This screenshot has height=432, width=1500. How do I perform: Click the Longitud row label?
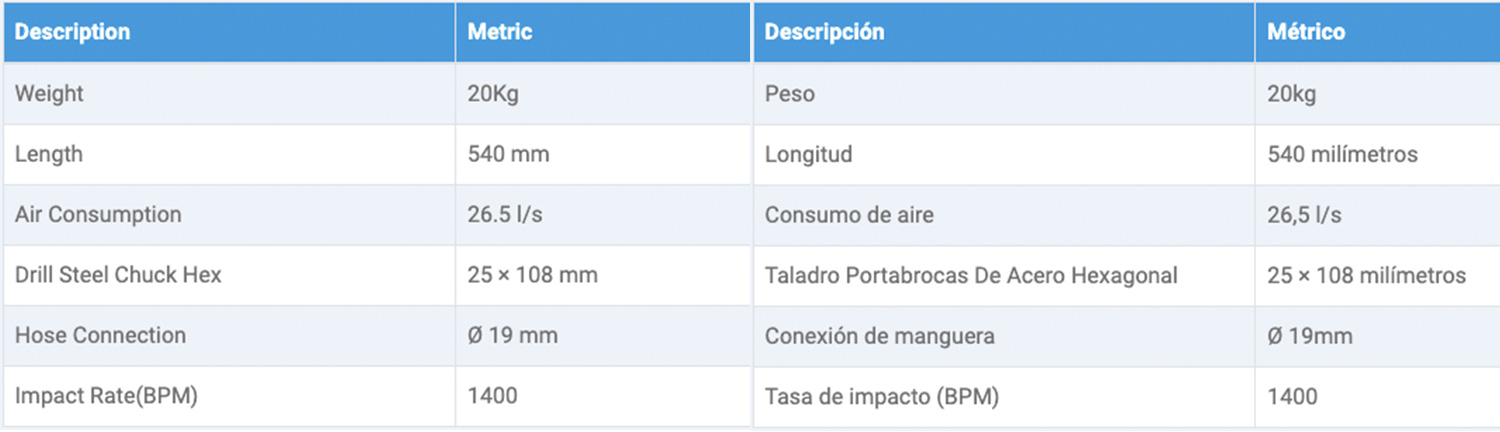pos(808,155)
